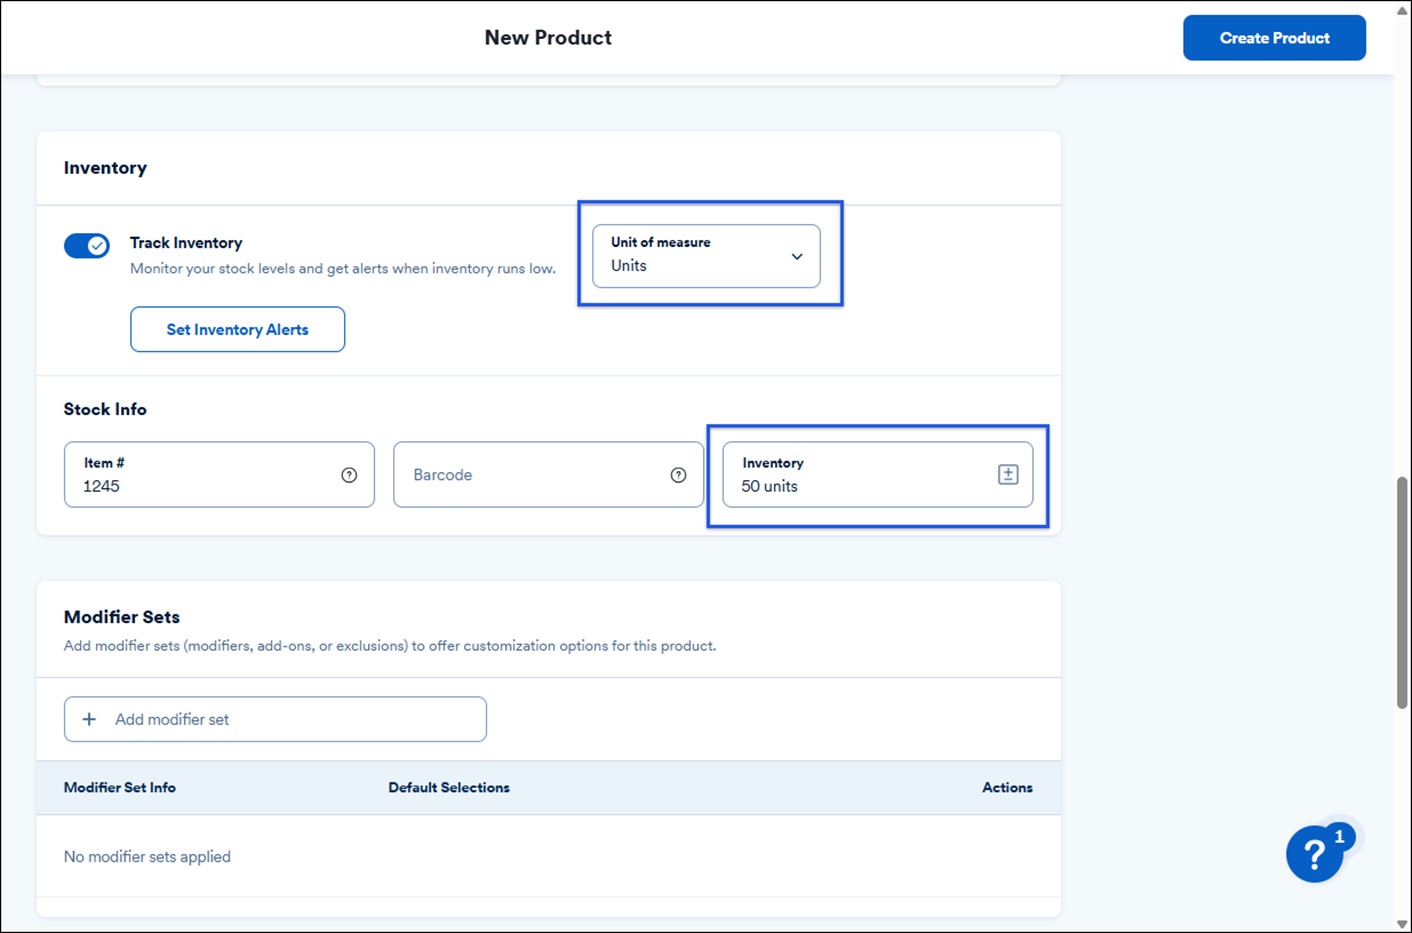Image resolution: width=1412 pixels, height=933 pixels.
Task: Click the Set Inventory Alerts button
Action: click(x=237, y=329)
